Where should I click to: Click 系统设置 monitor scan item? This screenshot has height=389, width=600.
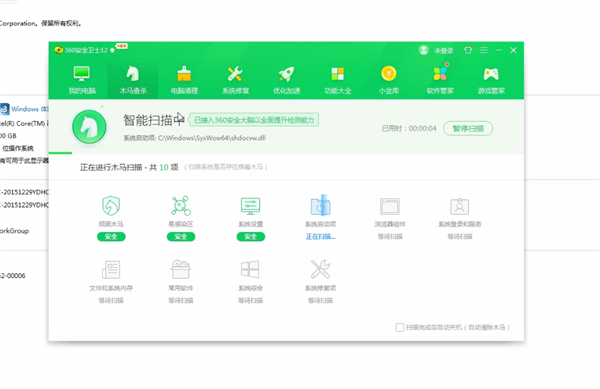[251, 205]
